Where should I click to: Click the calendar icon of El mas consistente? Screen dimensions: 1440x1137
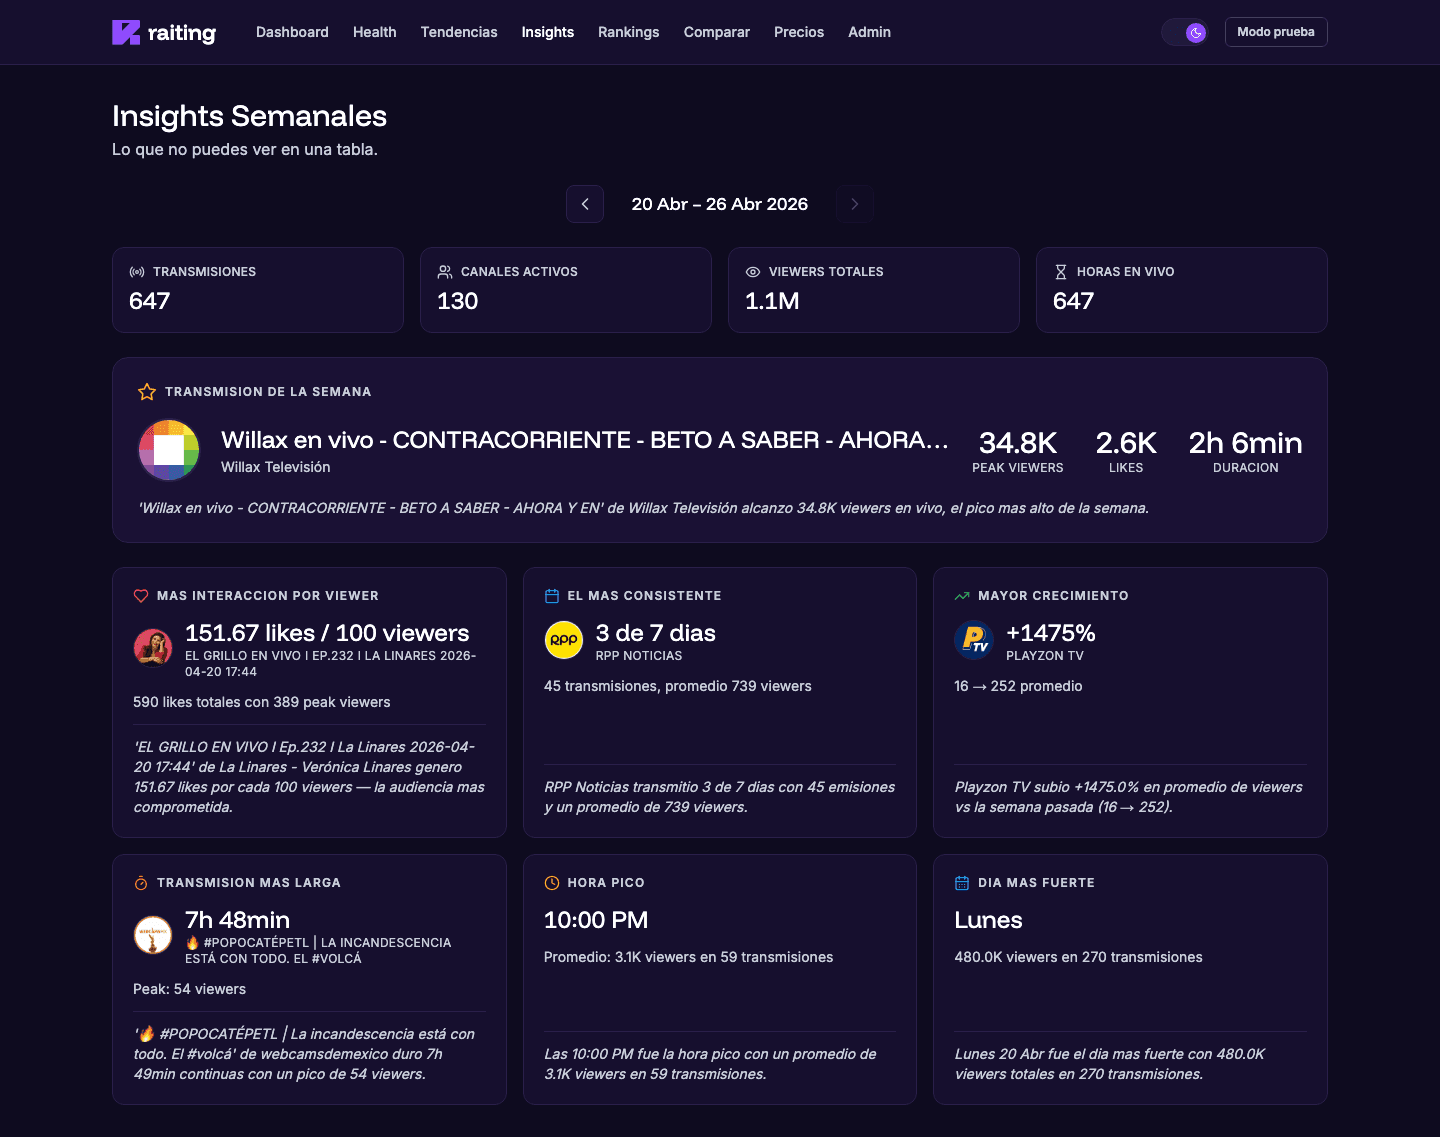[552, 596]
